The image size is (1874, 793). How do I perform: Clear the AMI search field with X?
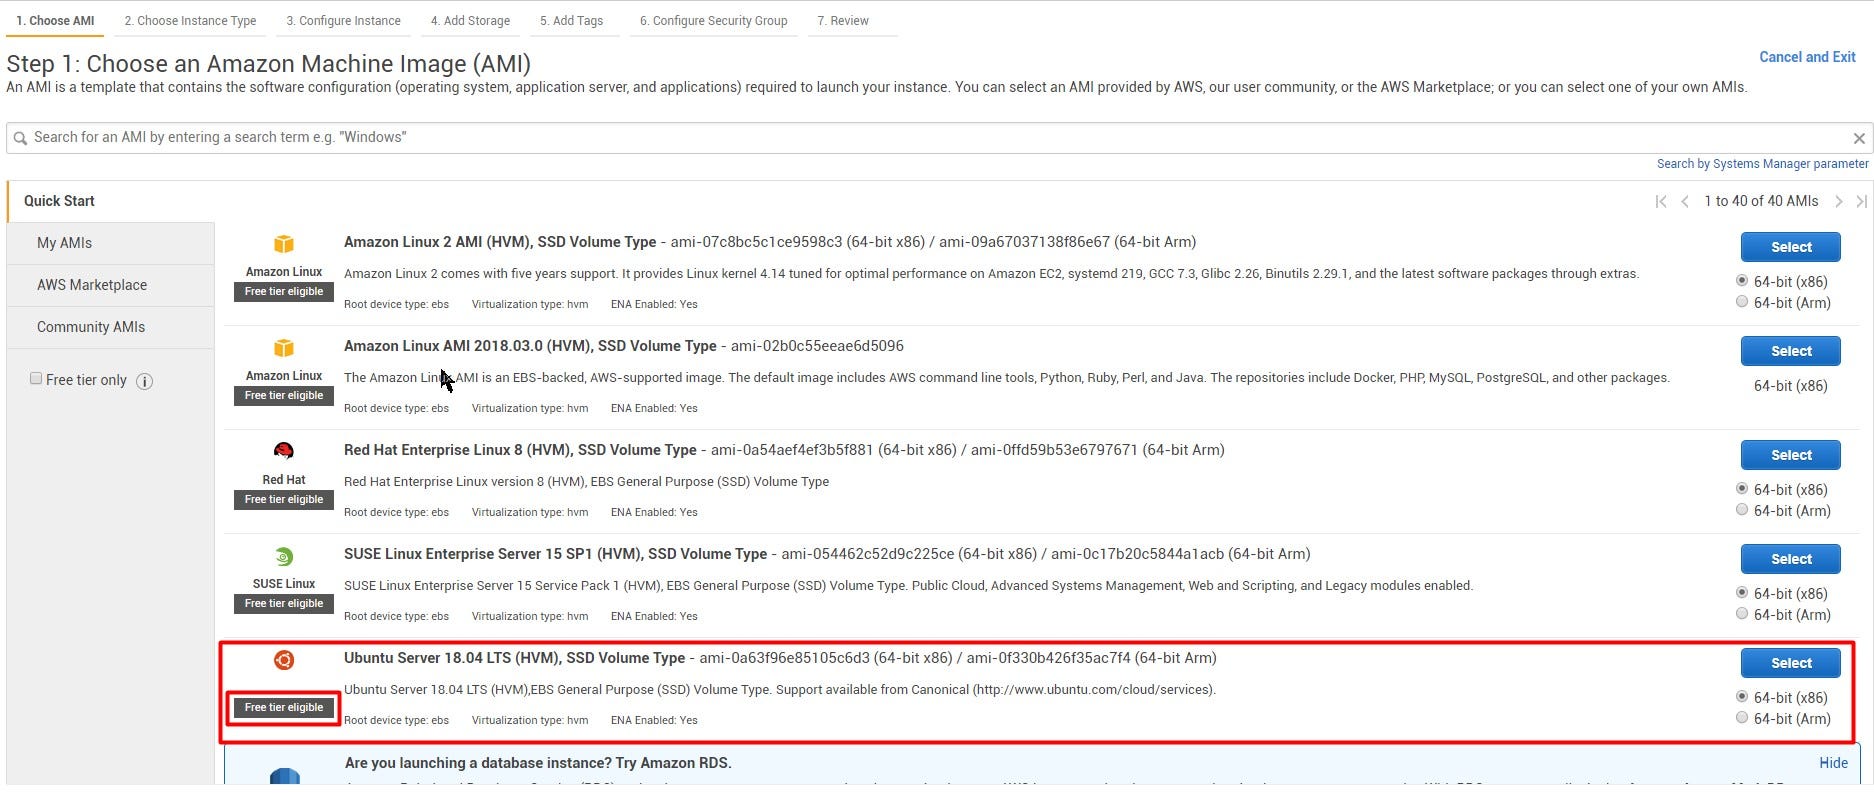[x=1859, y=139]
